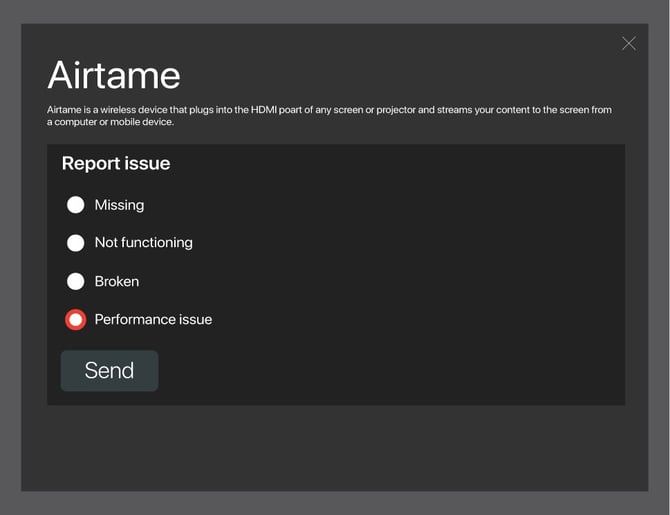Viewport: 670px width, 515px height.
Task: Click the "Performance issue" label text
Action: pyautogui.click(x=153, y=320)
